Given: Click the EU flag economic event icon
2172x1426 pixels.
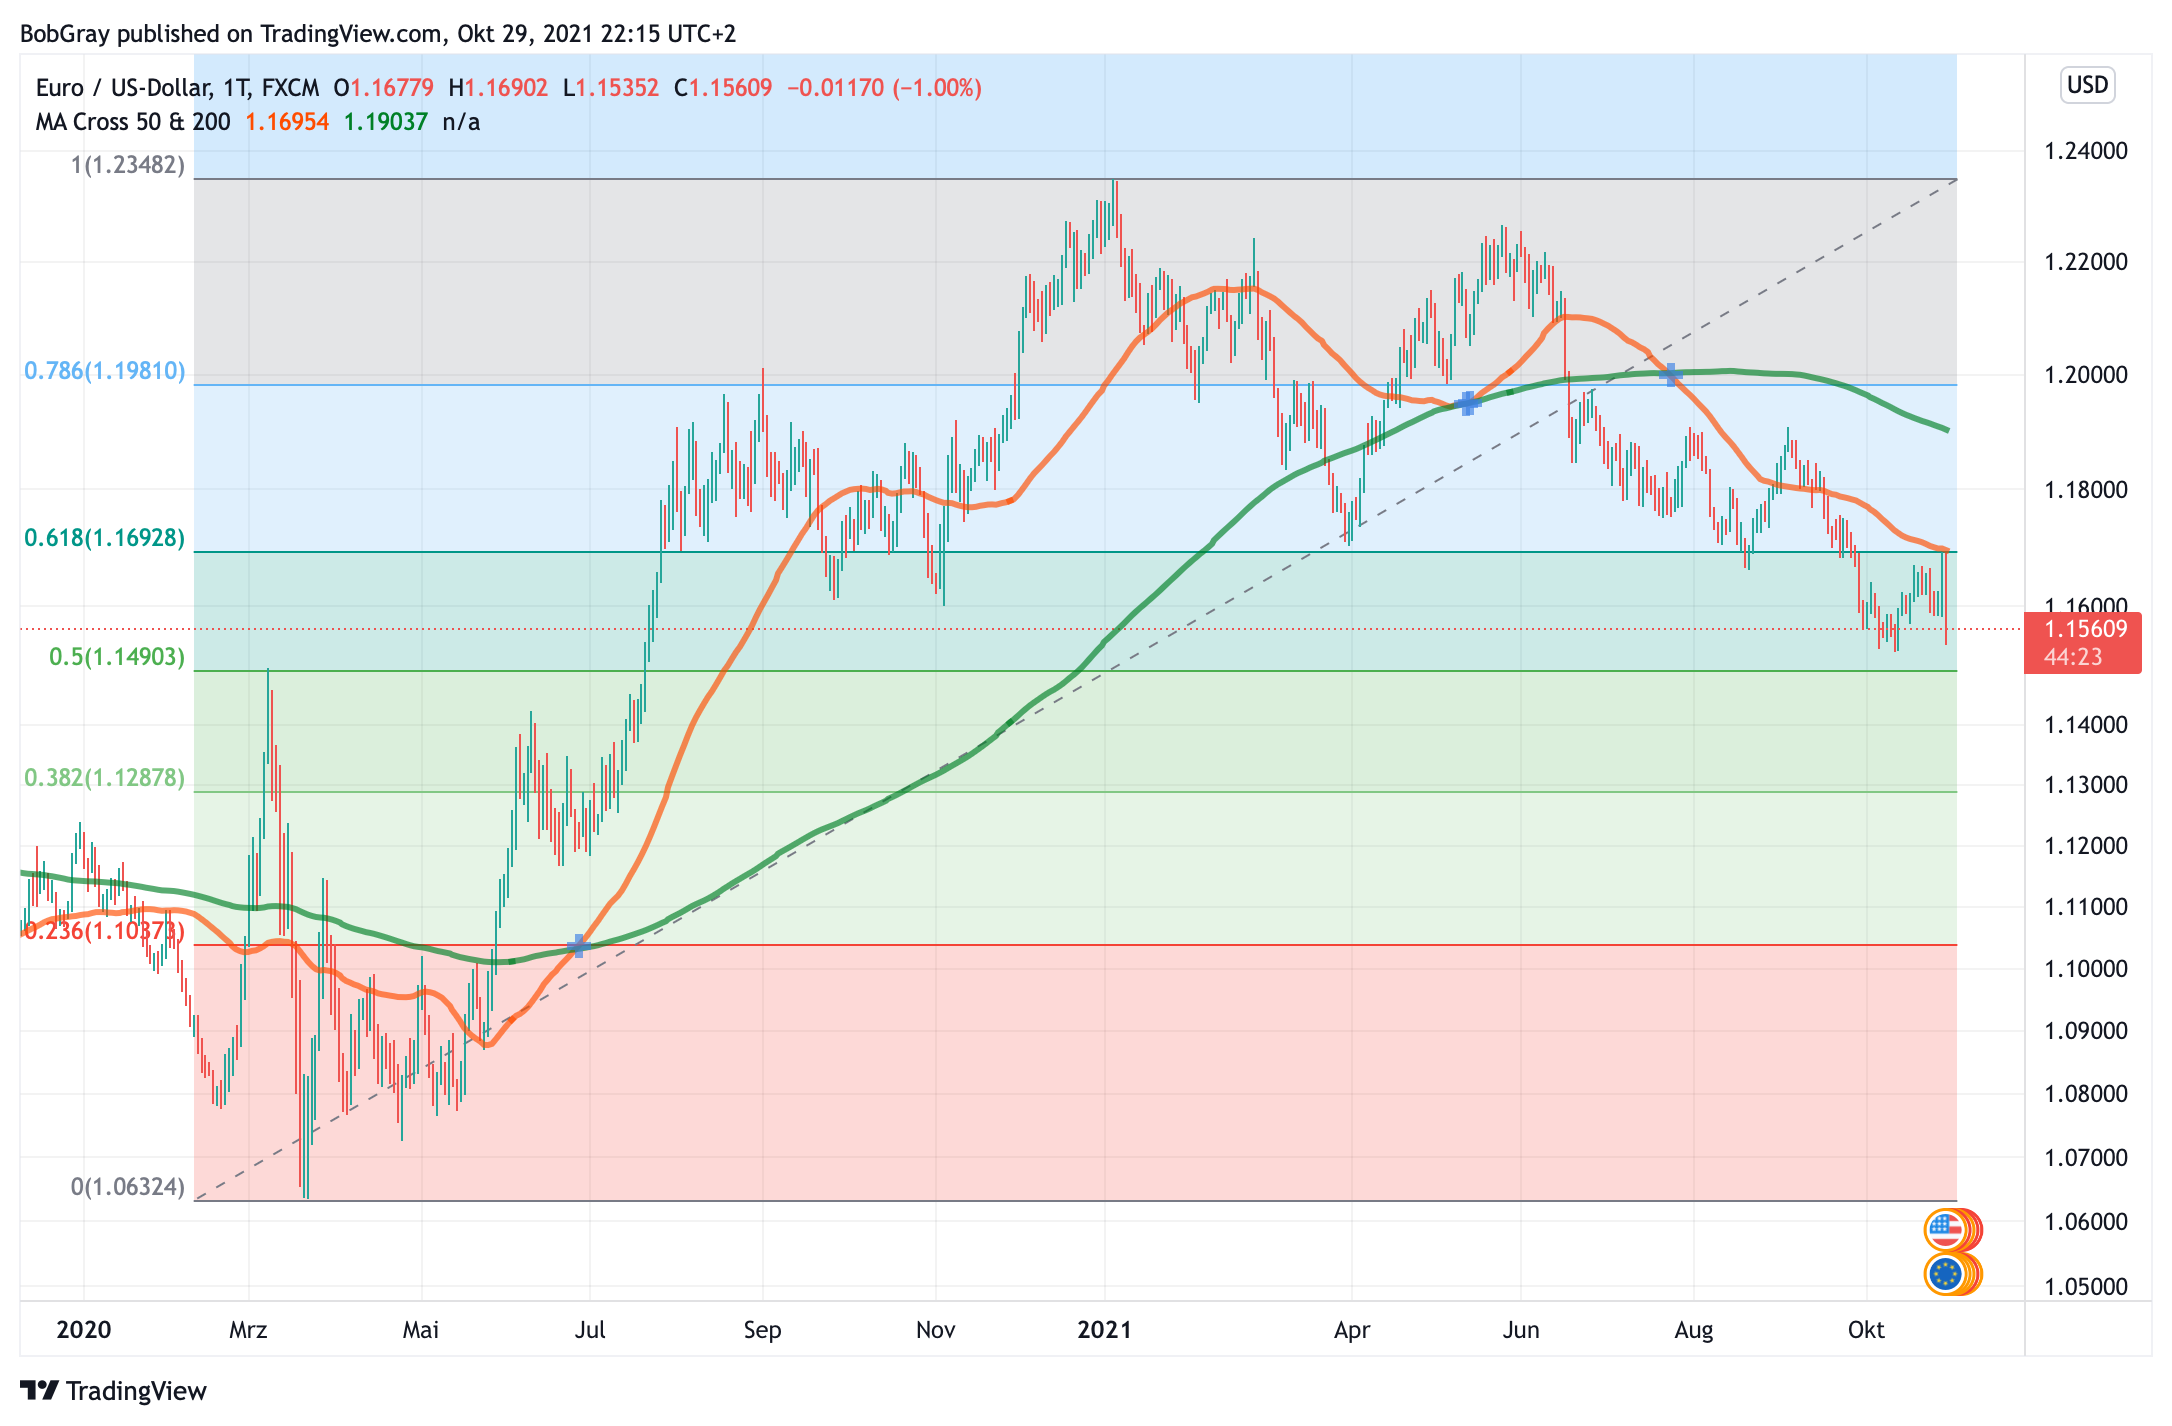Looking at the screenshot, I should (x=1945, y=1274).
